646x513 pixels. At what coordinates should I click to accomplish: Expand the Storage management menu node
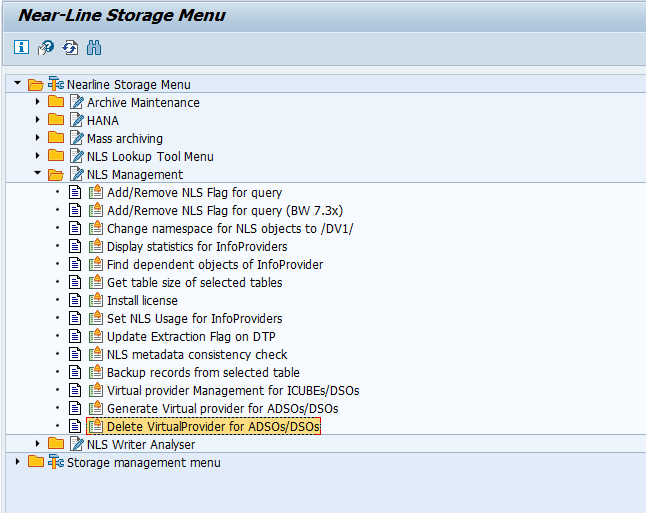point(17,462)
